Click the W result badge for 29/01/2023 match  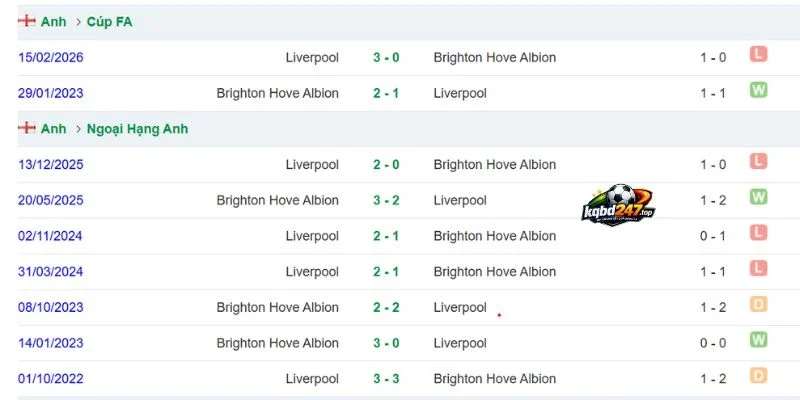pos(758,90)
